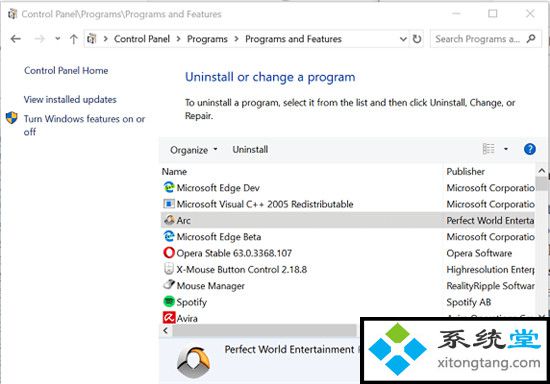Screen dimensions: 550x384
Task: Sort by the Publisher column header
Action: (x=465, y=171)
